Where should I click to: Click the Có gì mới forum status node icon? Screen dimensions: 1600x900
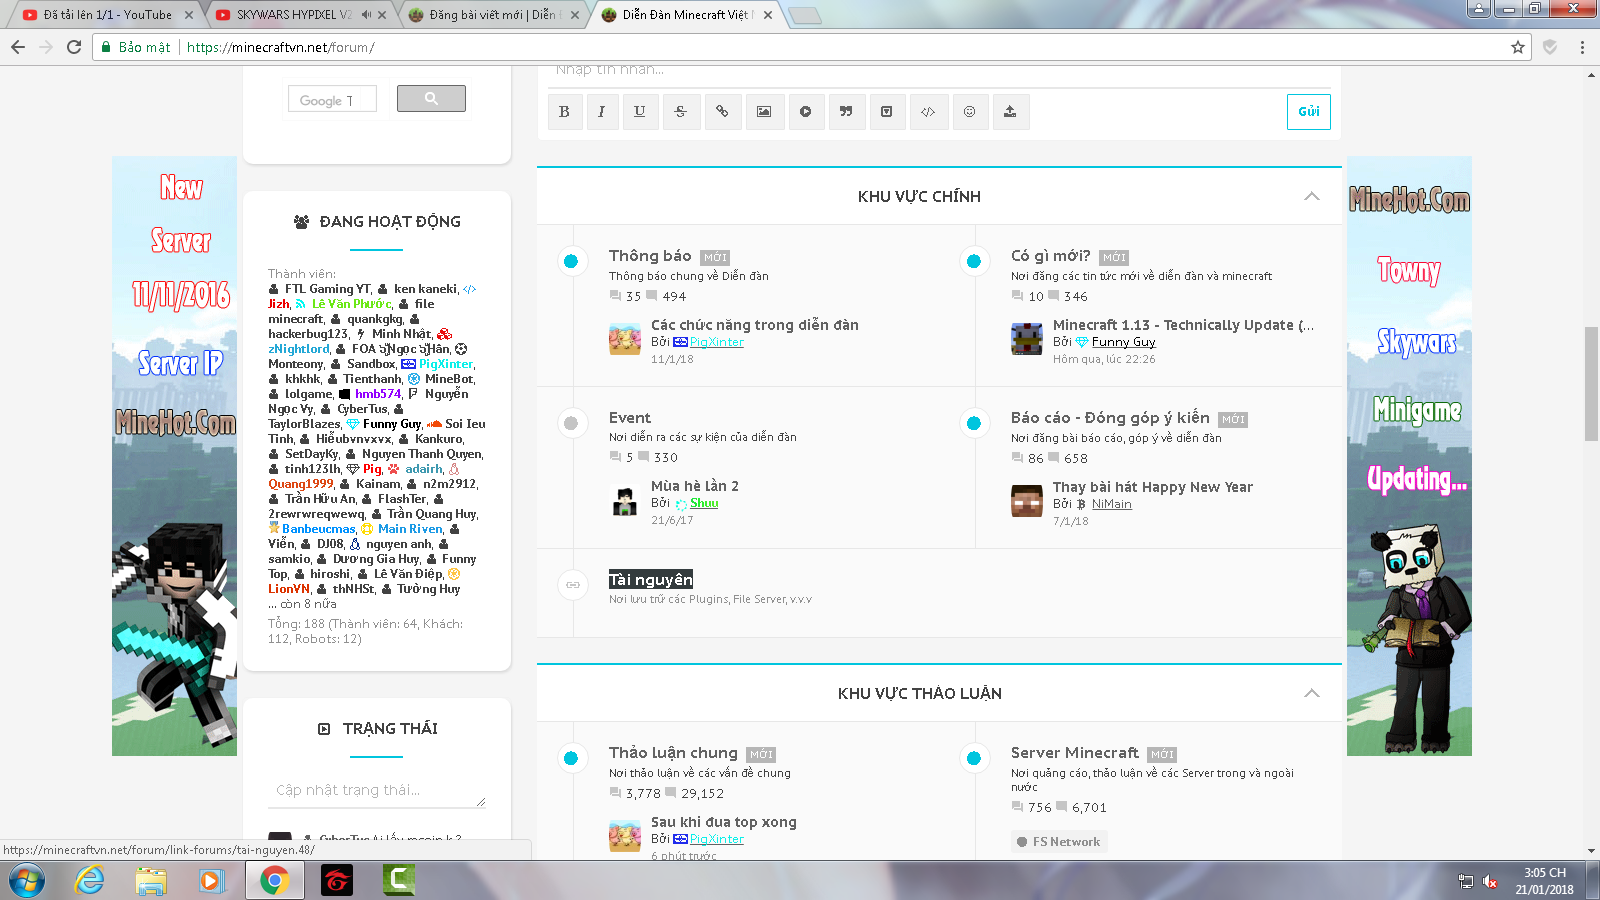pos(974,261)
